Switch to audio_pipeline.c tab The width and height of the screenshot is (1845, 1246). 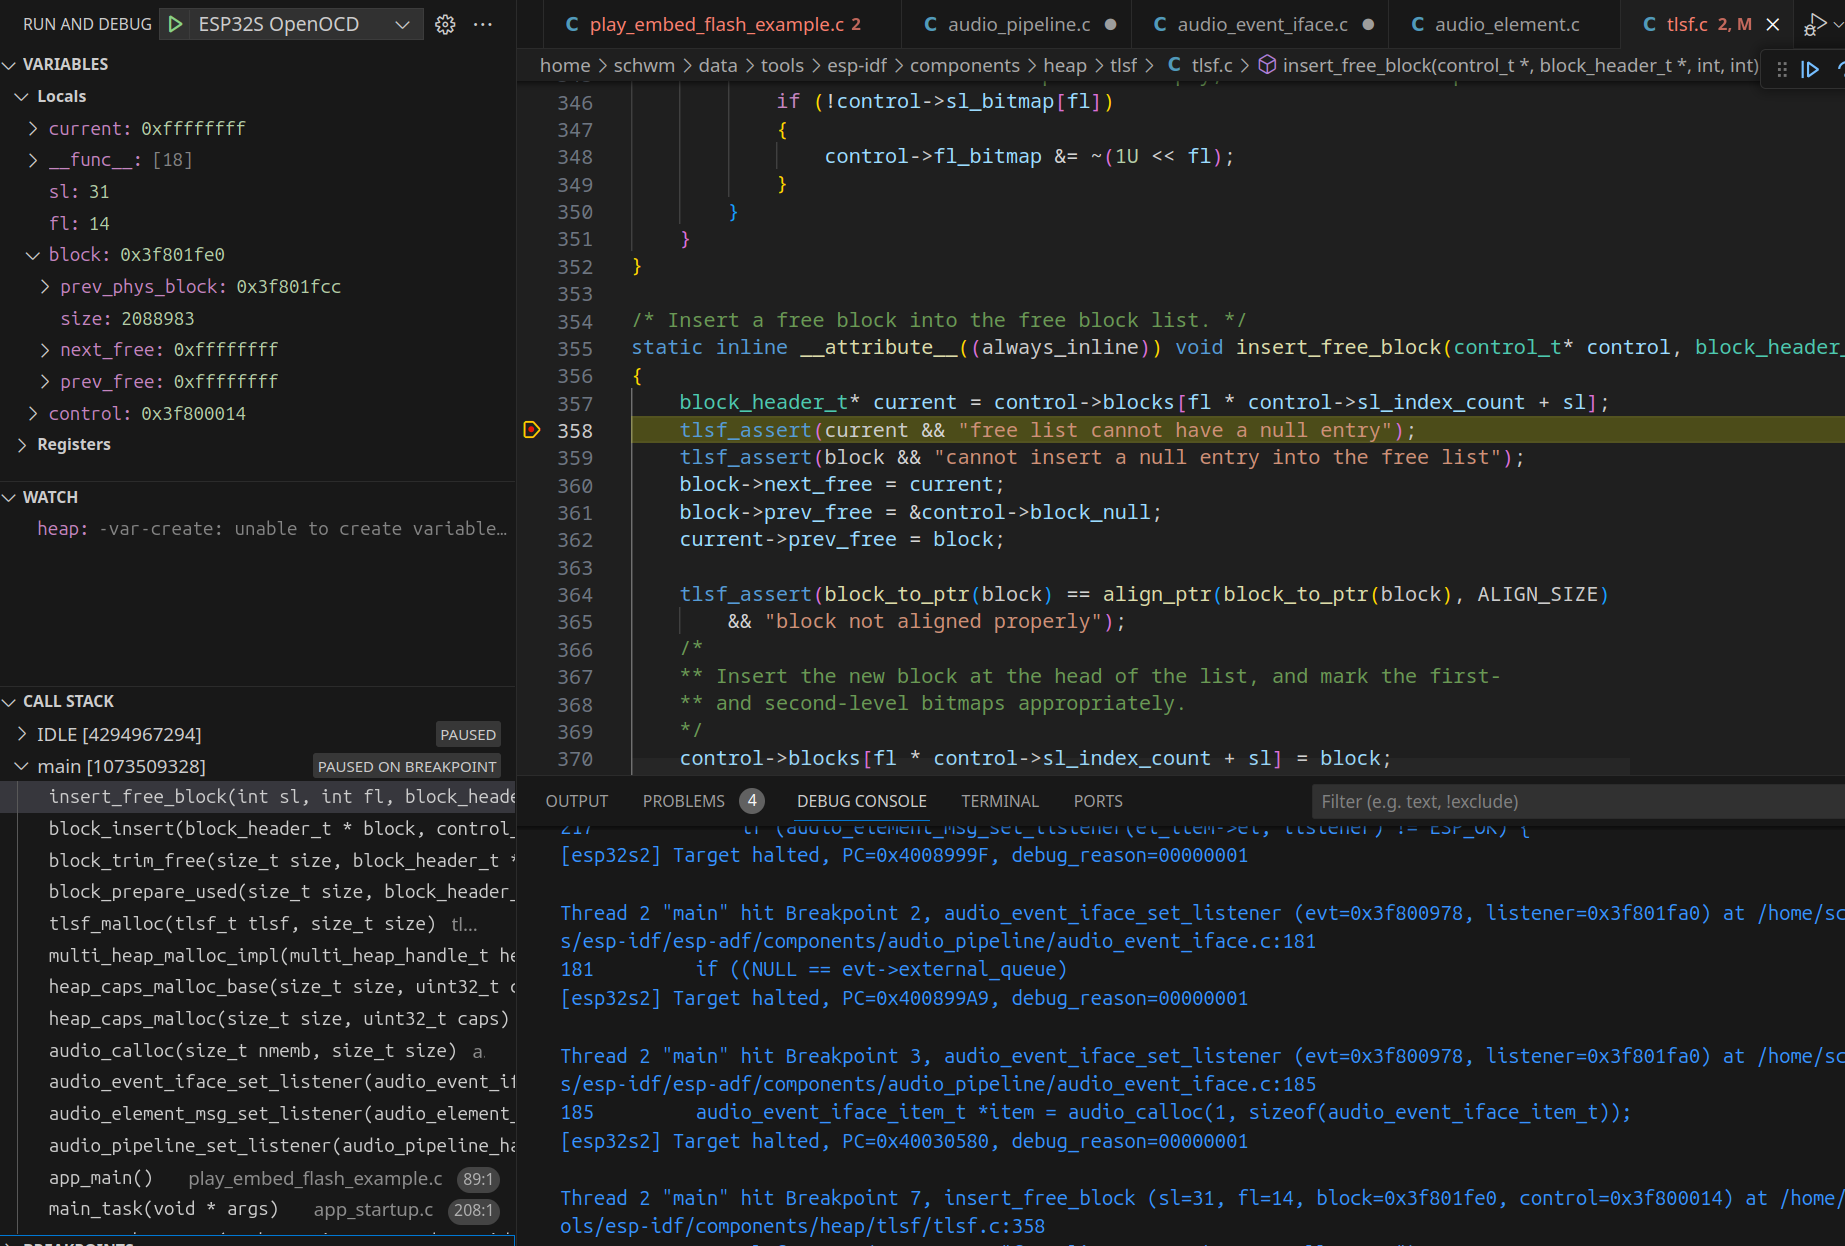tap(1020, 24)
